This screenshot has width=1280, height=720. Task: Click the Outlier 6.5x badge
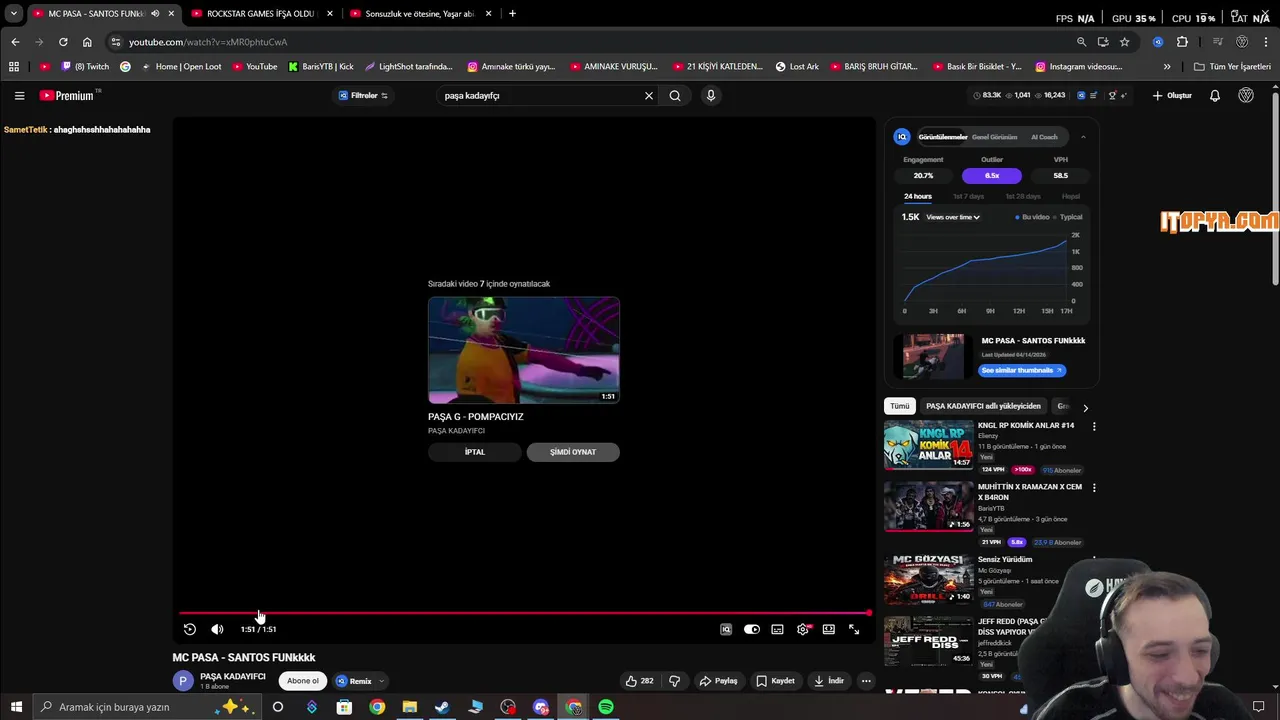point(992,176)
